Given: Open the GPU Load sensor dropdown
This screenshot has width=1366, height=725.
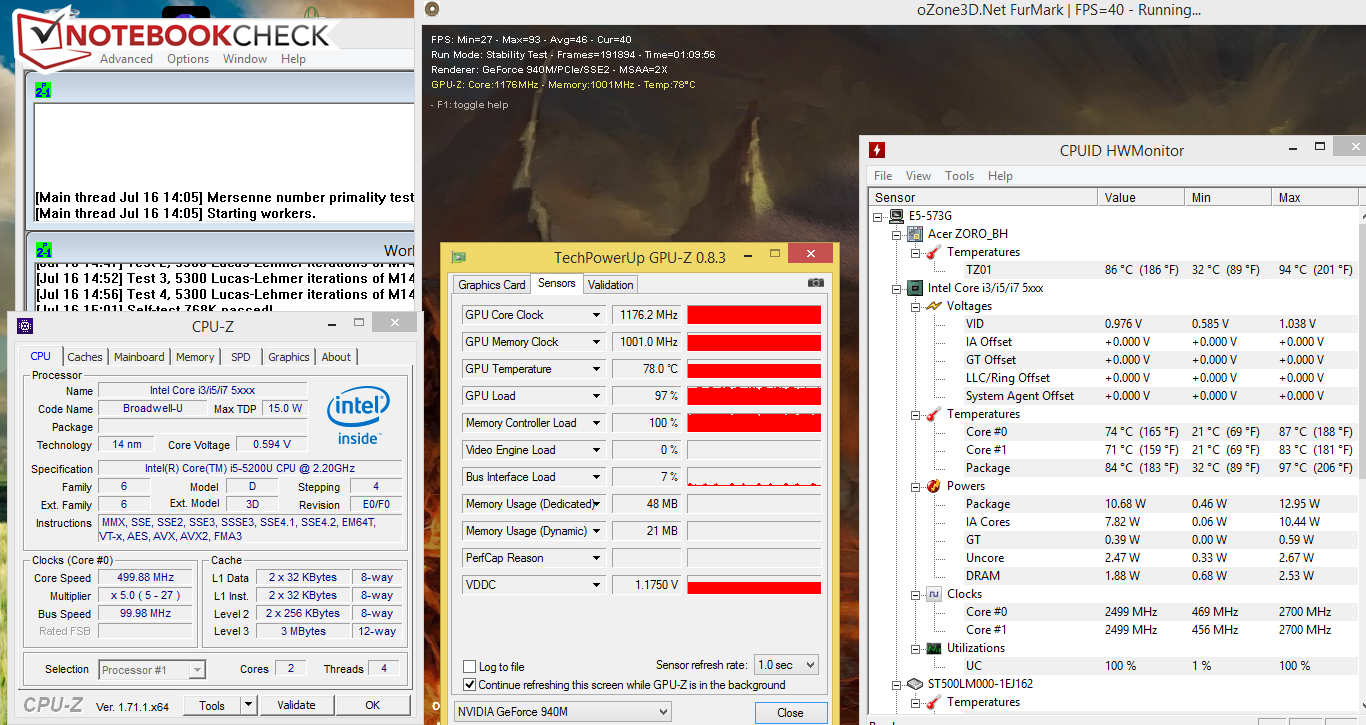Looking at the screenshot, I should (597, 396).
